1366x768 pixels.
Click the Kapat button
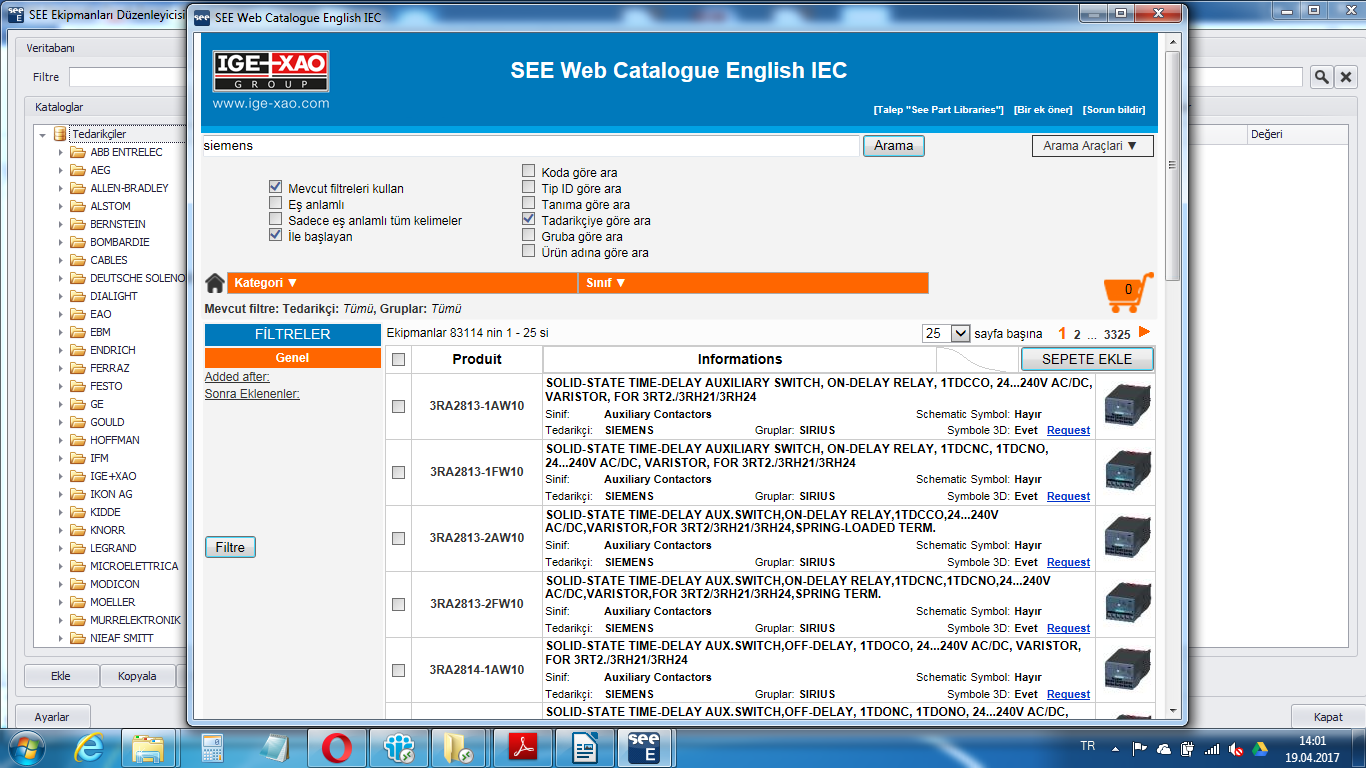point(1328,717)
